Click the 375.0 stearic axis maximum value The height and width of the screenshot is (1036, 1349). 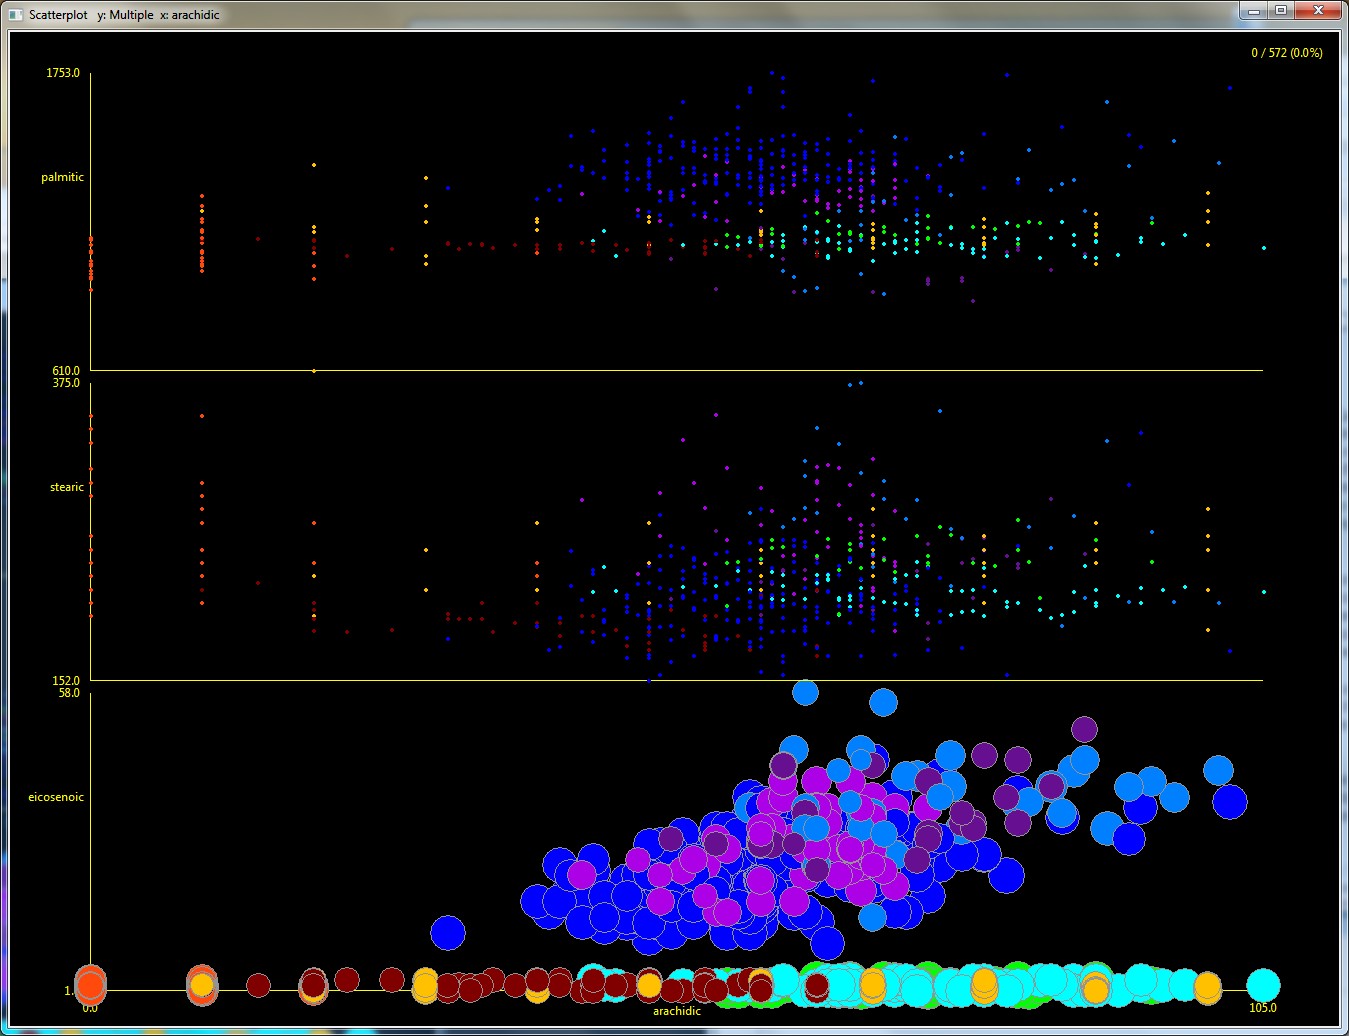(x=66, y=383)
